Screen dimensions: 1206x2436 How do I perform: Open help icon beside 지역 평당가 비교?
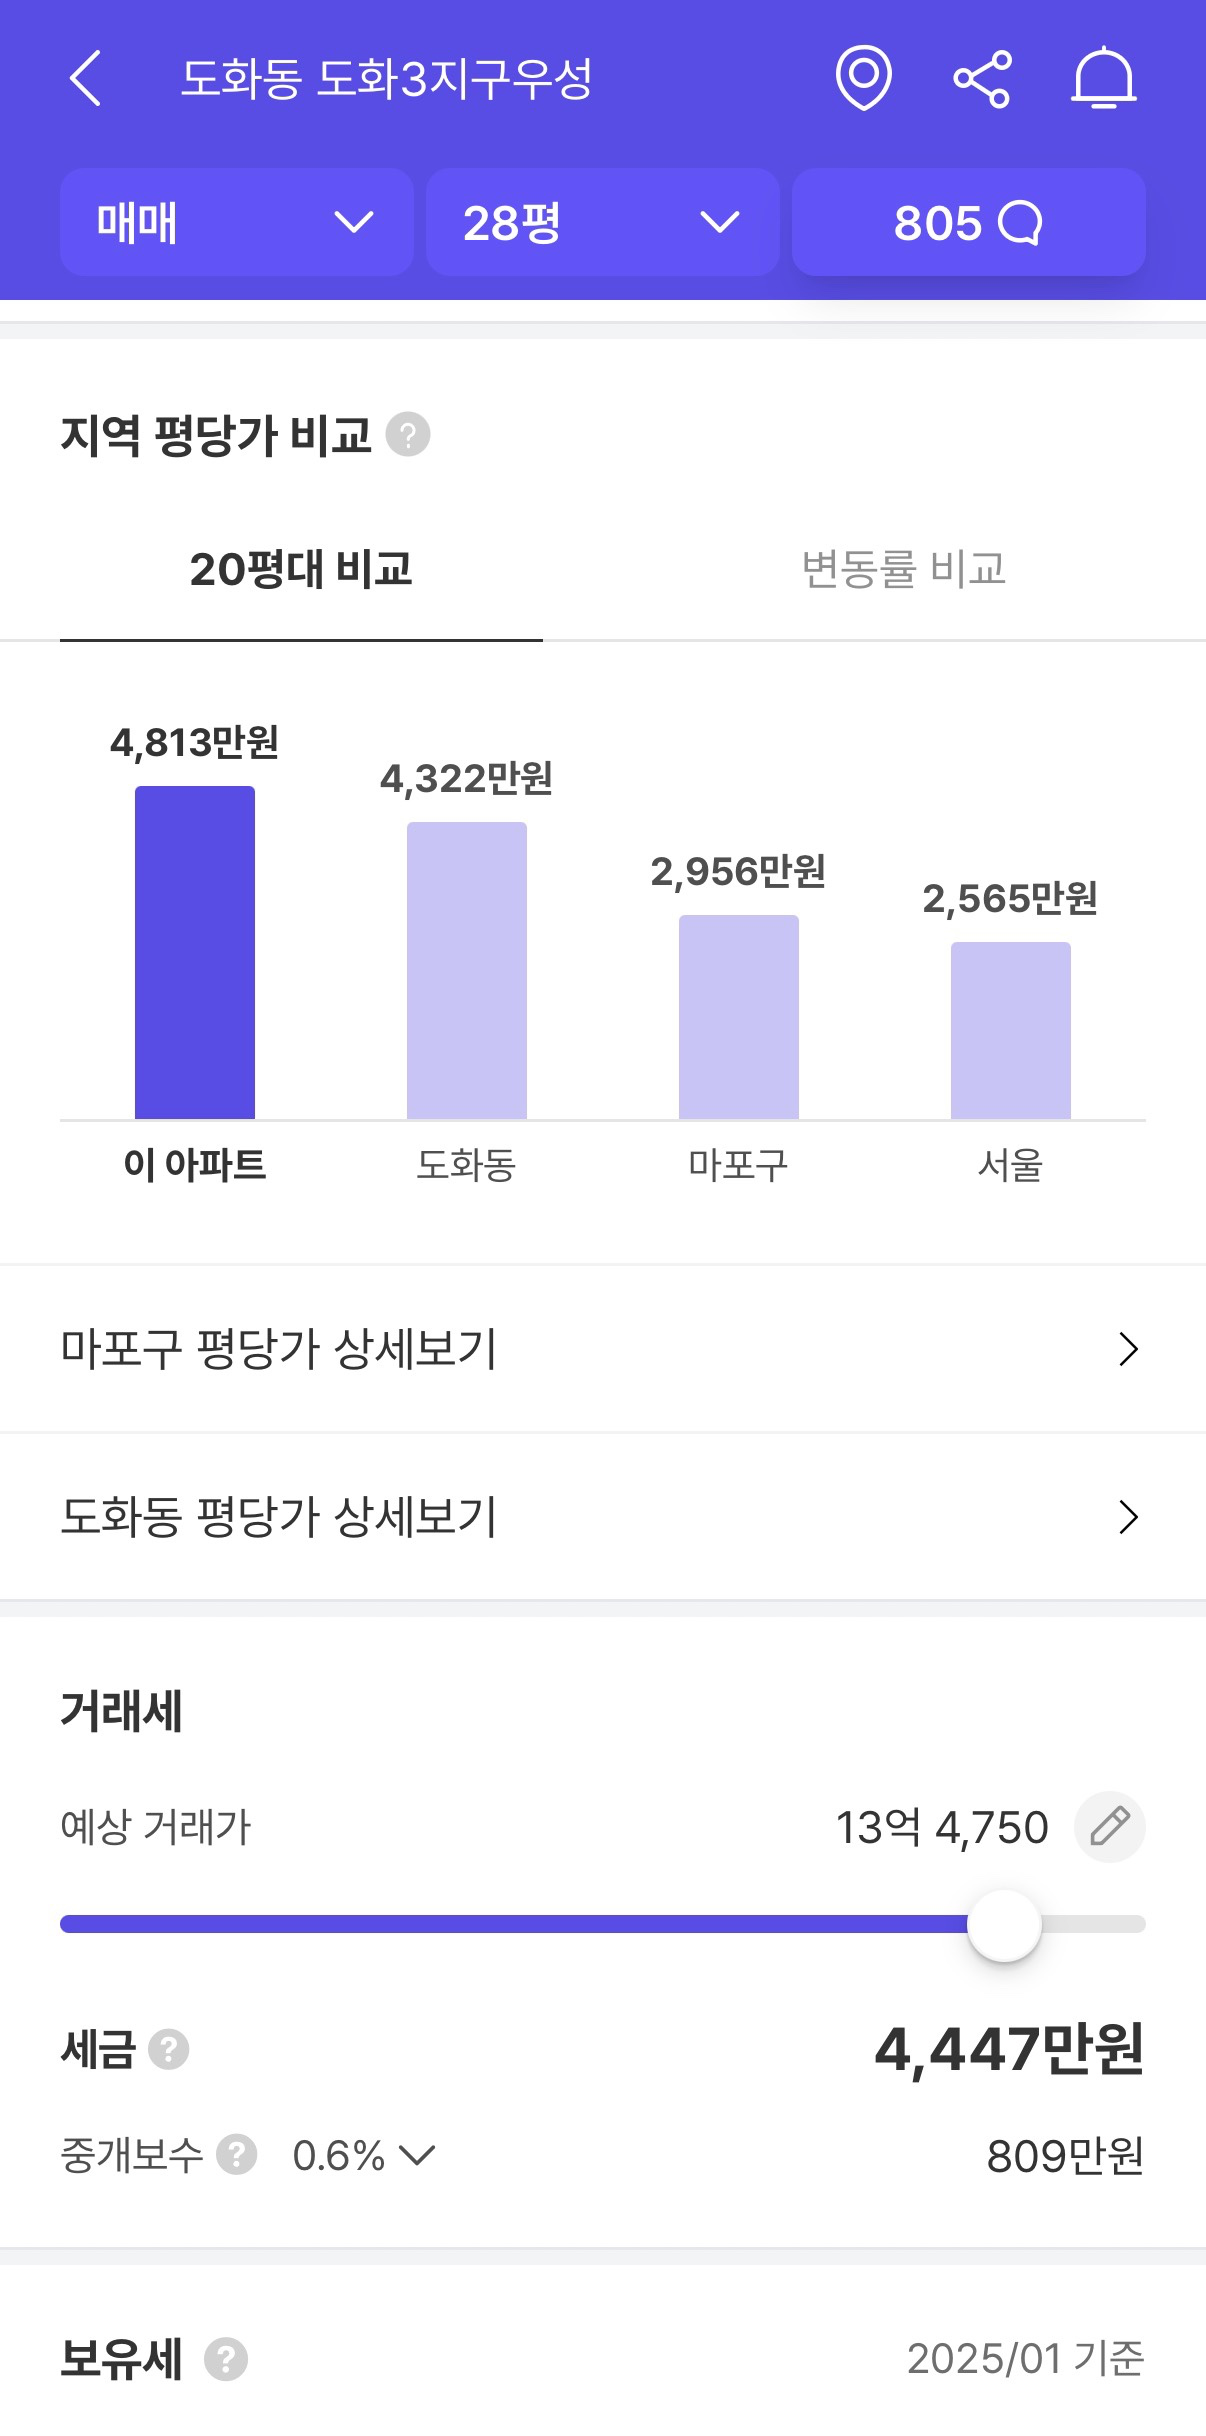tap(408, 435)
